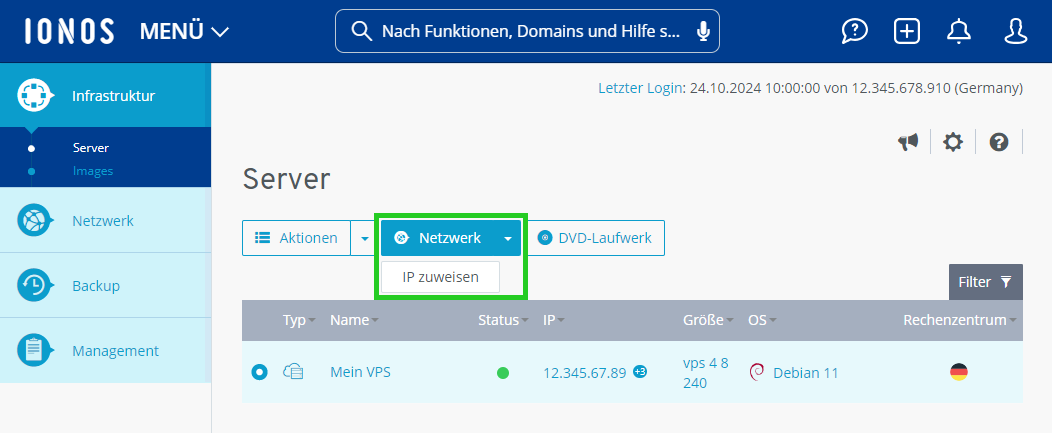The height and width of the screenshot is (433, 1052).
Task: Open the help chat question icon
Action: click(x=855, y=31)
